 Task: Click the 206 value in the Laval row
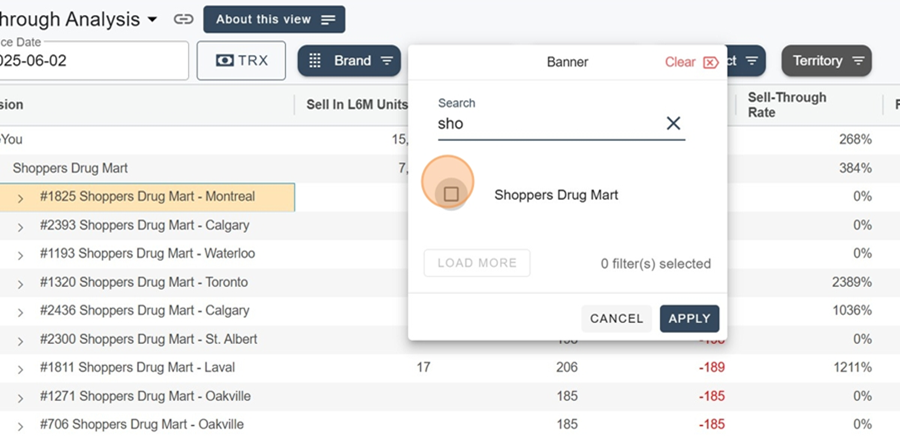567,367
